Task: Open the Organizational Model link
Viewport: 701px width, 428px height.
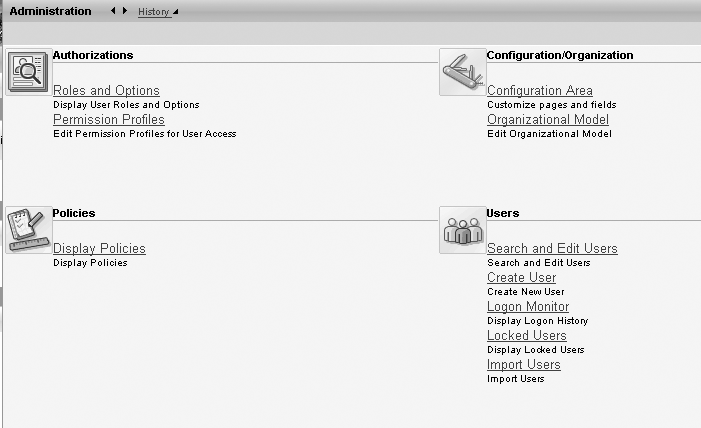Action: tap(548, 120)
